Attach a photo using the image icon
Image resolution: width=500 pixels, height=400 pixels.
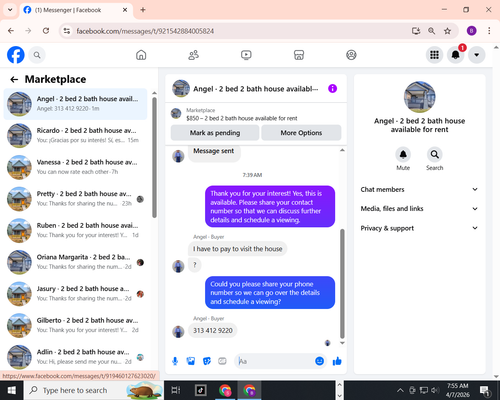[x=191, y=361]
